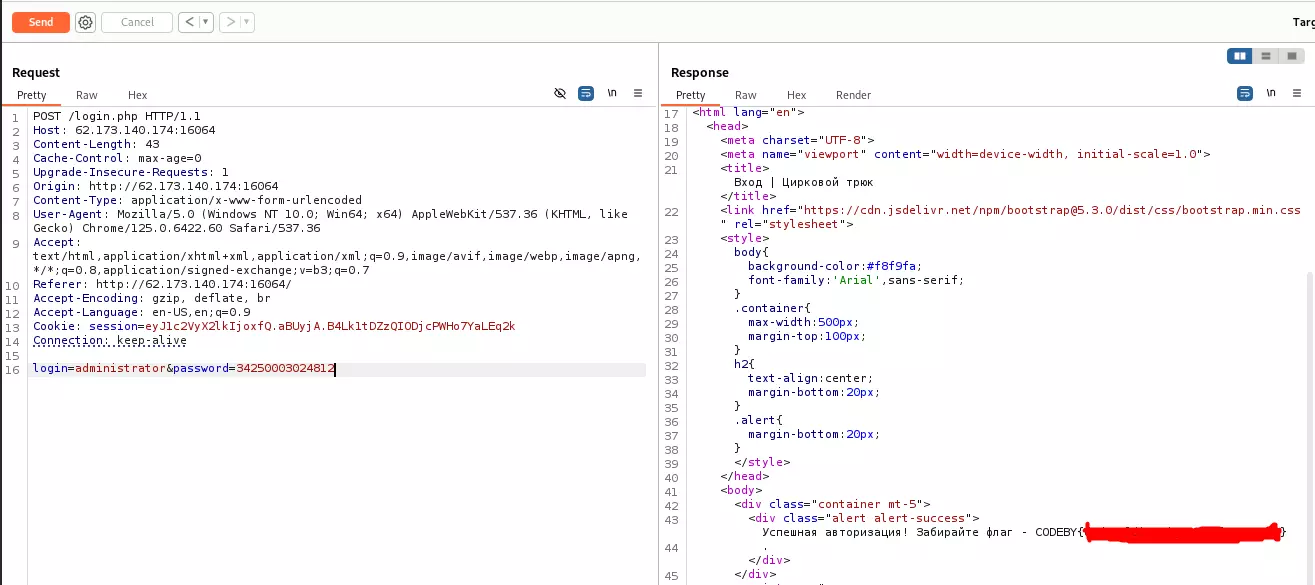Click the div class="alert alert-success" line
This screenshot has width=1315, height=585.
(862, 518)
